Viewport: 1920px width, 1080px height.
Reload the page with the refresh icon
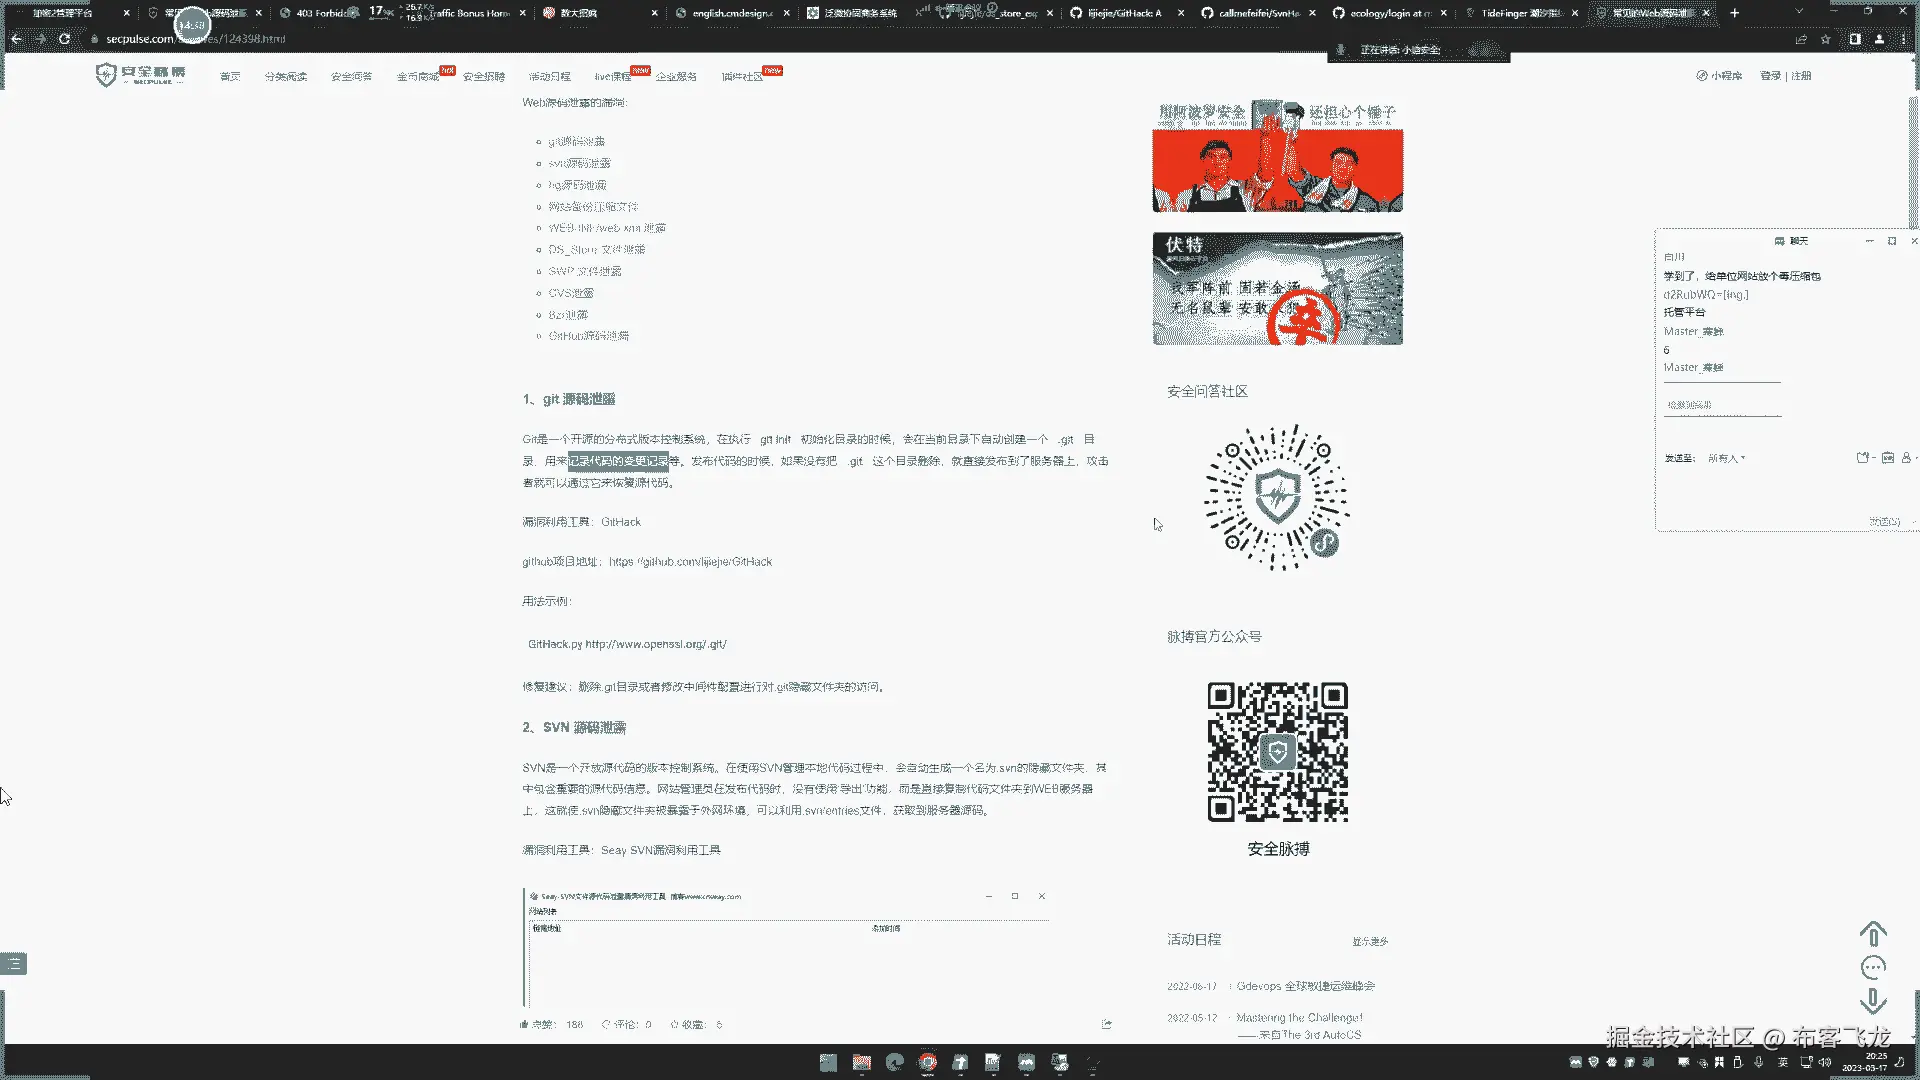click(x=65, y=39)
